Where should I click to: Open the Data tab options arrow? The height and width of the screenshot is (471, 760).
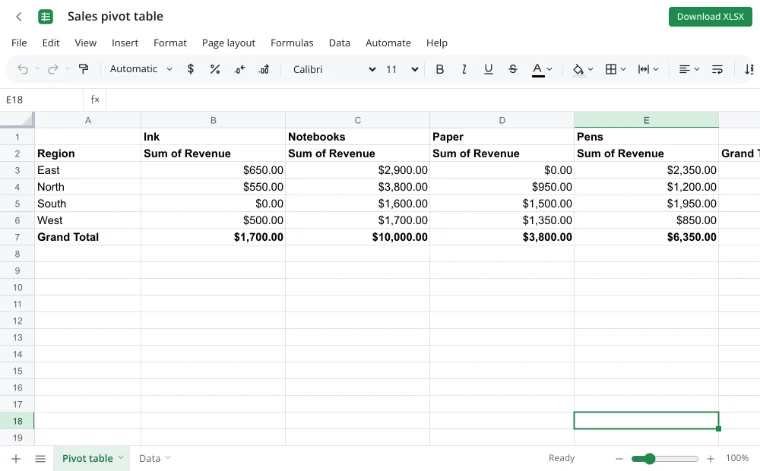point(168,457)
